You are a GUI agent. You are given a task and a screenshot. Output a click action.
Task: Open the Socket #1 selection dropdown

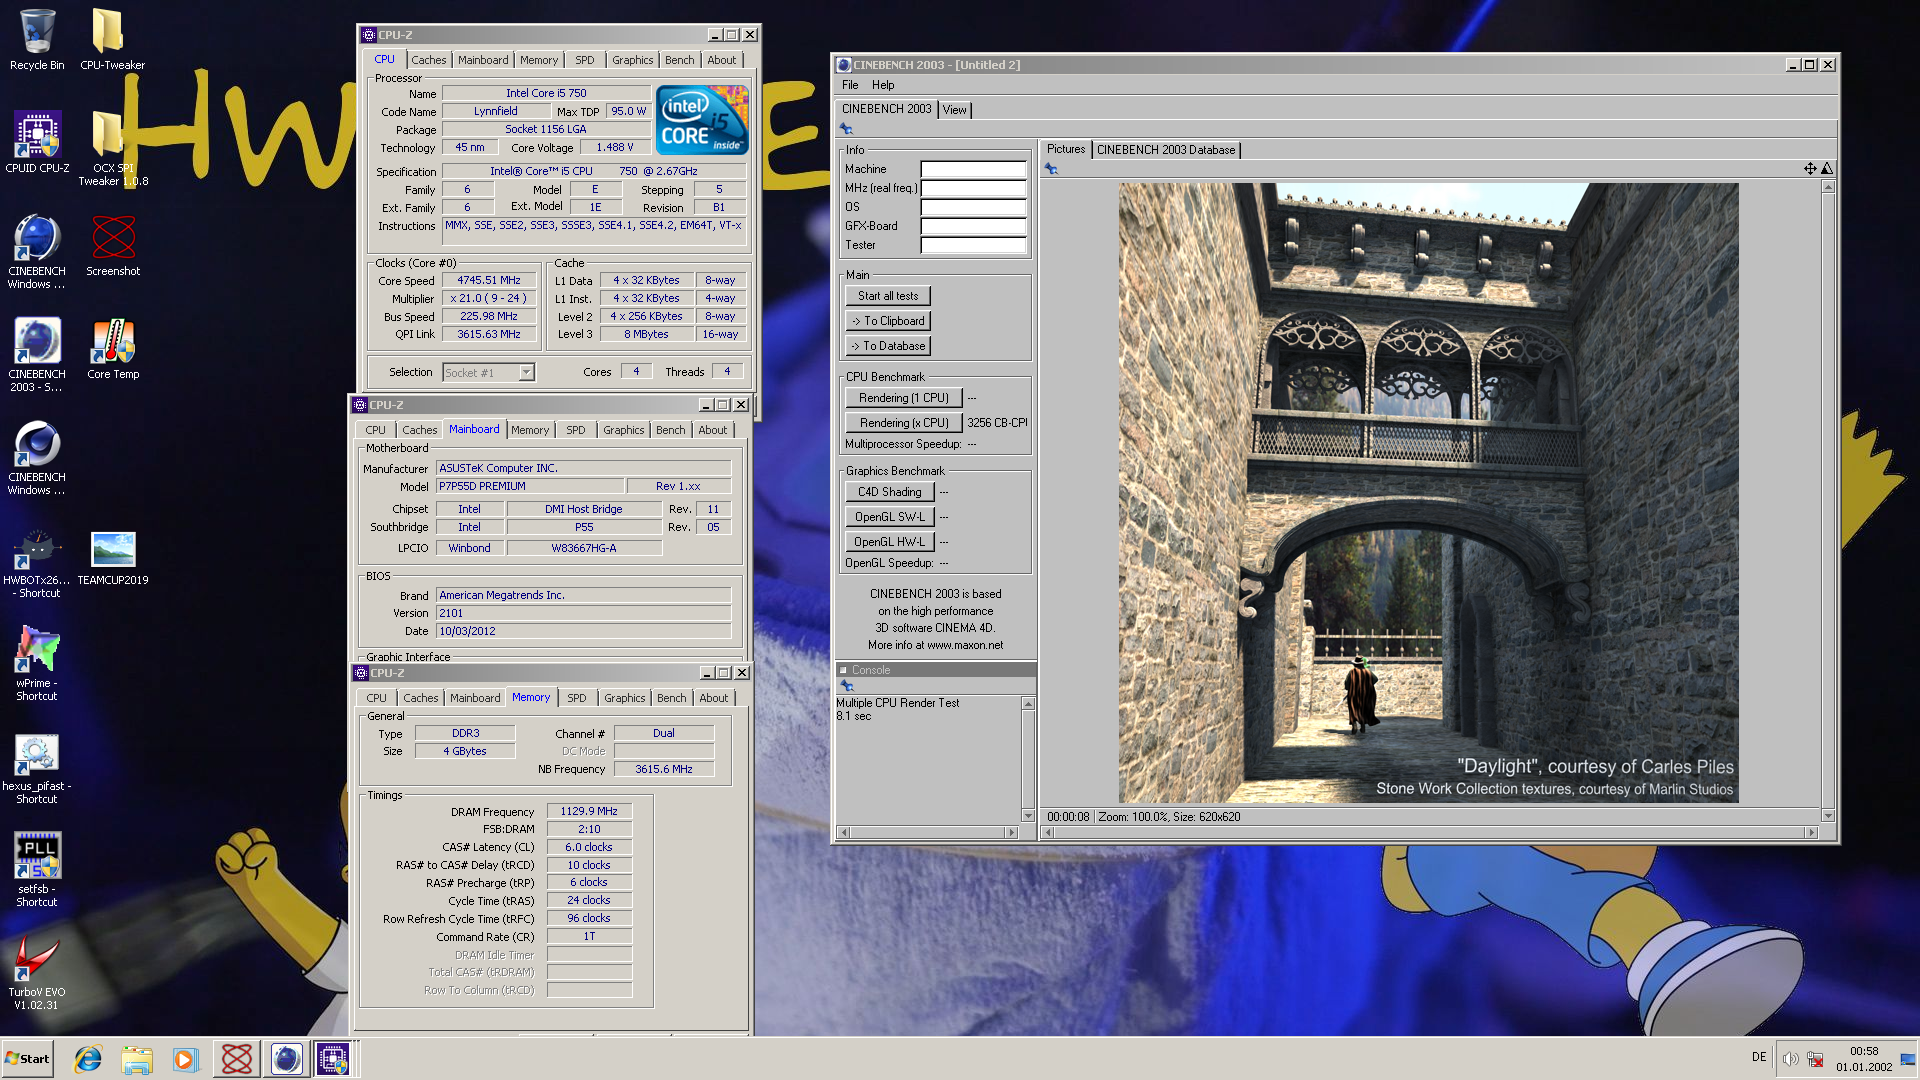point(489,373)
